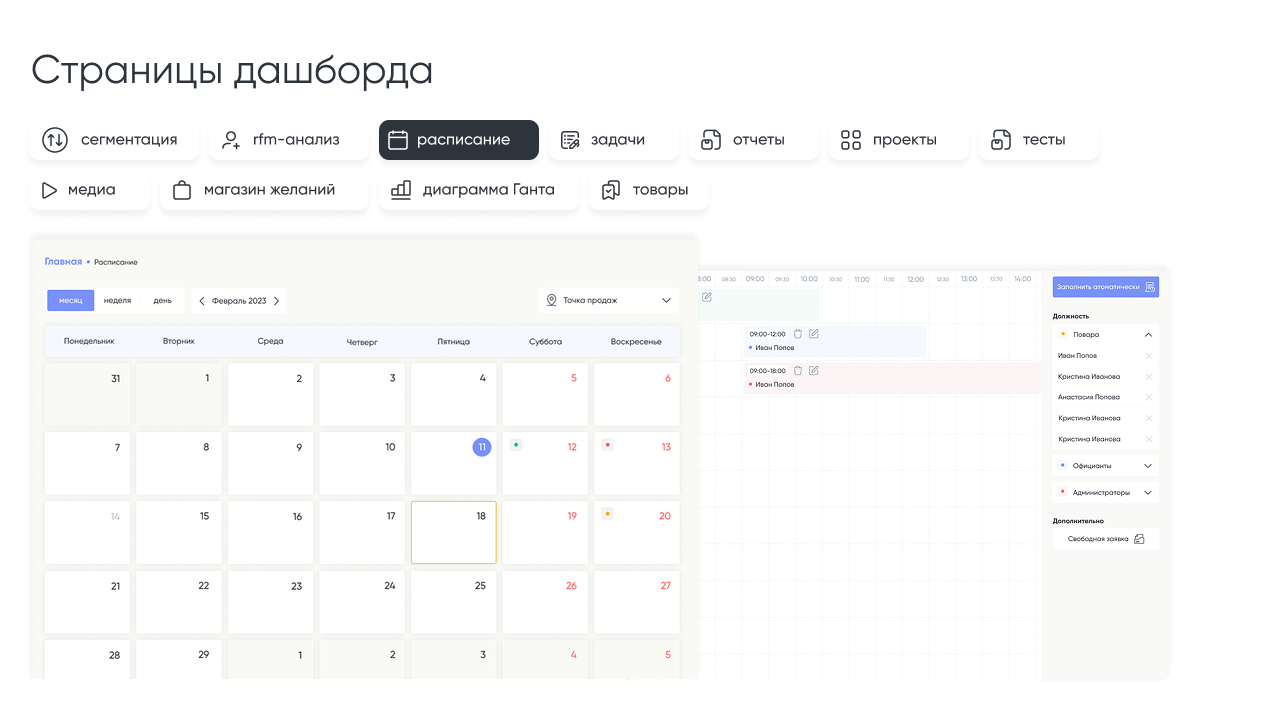Switch calendar to день view
The width and height of the screenshot is (1280, 720).
coord(162,300)
